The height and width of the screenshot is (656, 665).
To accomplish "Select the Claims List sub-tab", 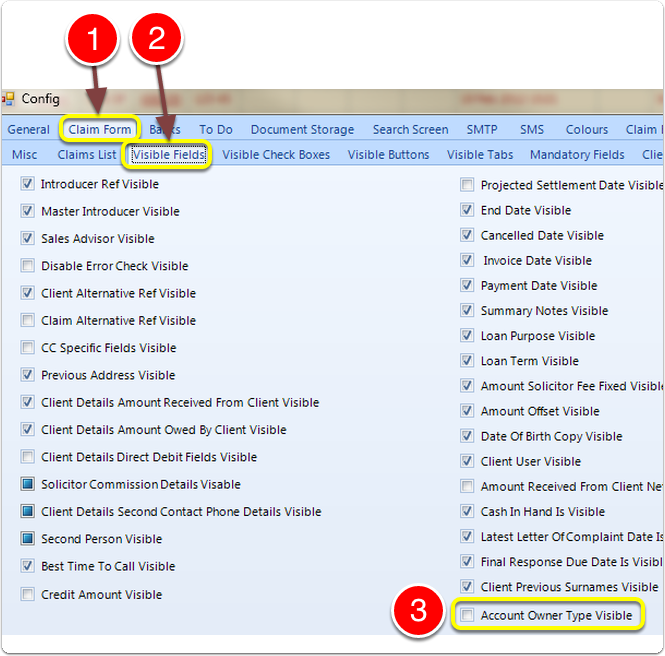I will click(87, 155).
